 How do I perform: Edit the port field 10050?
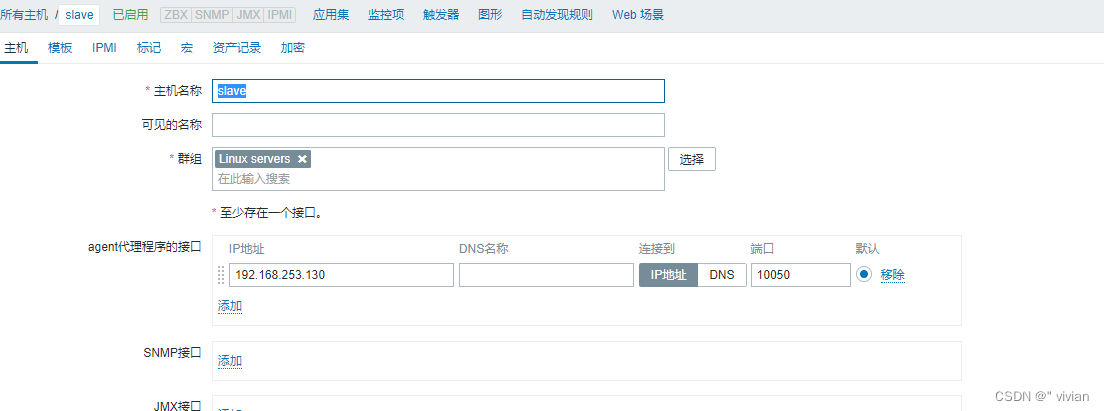[801, 275]
